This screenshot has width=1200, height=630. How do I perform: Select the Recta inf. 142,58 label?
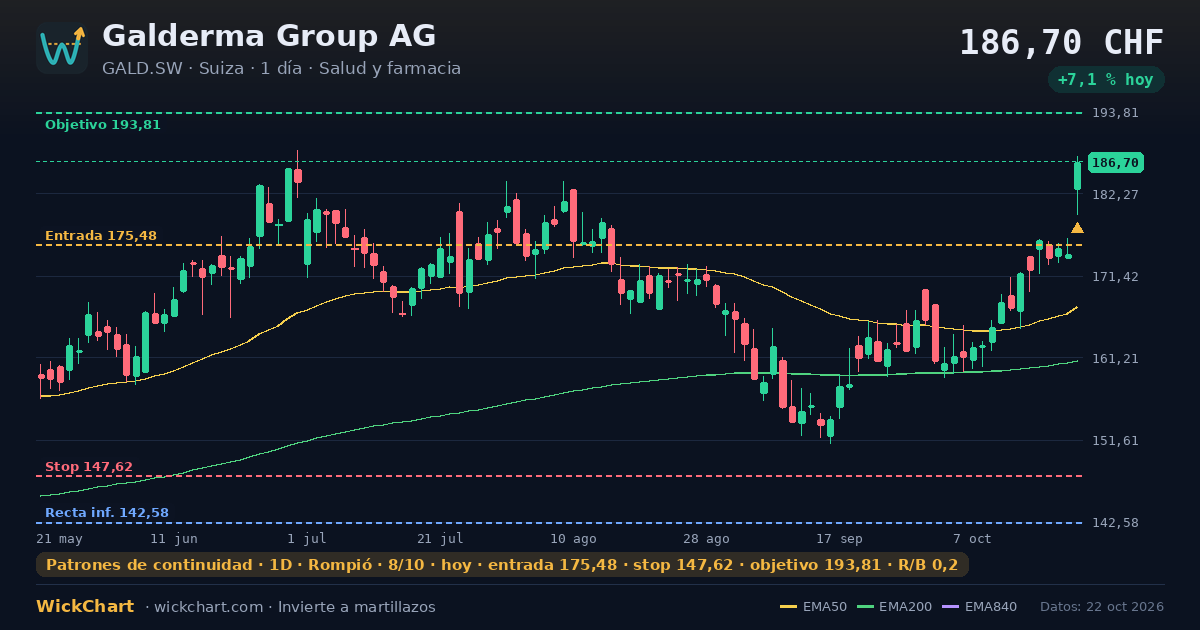(107, 513)
